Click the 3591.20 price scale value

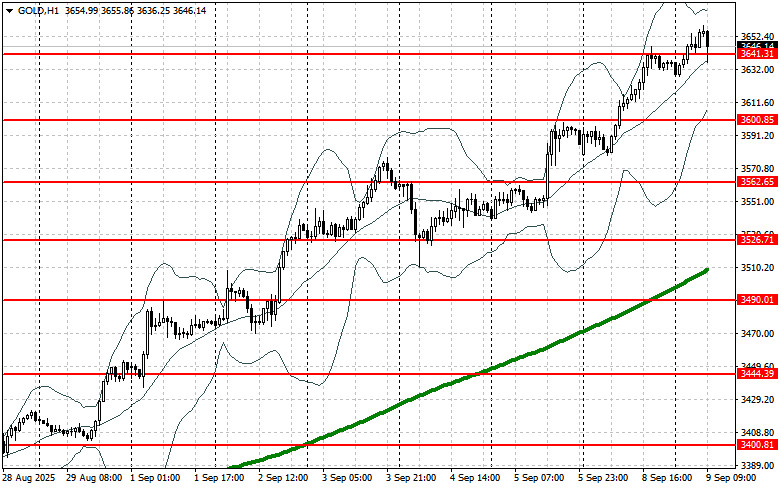tap(758, 135)
